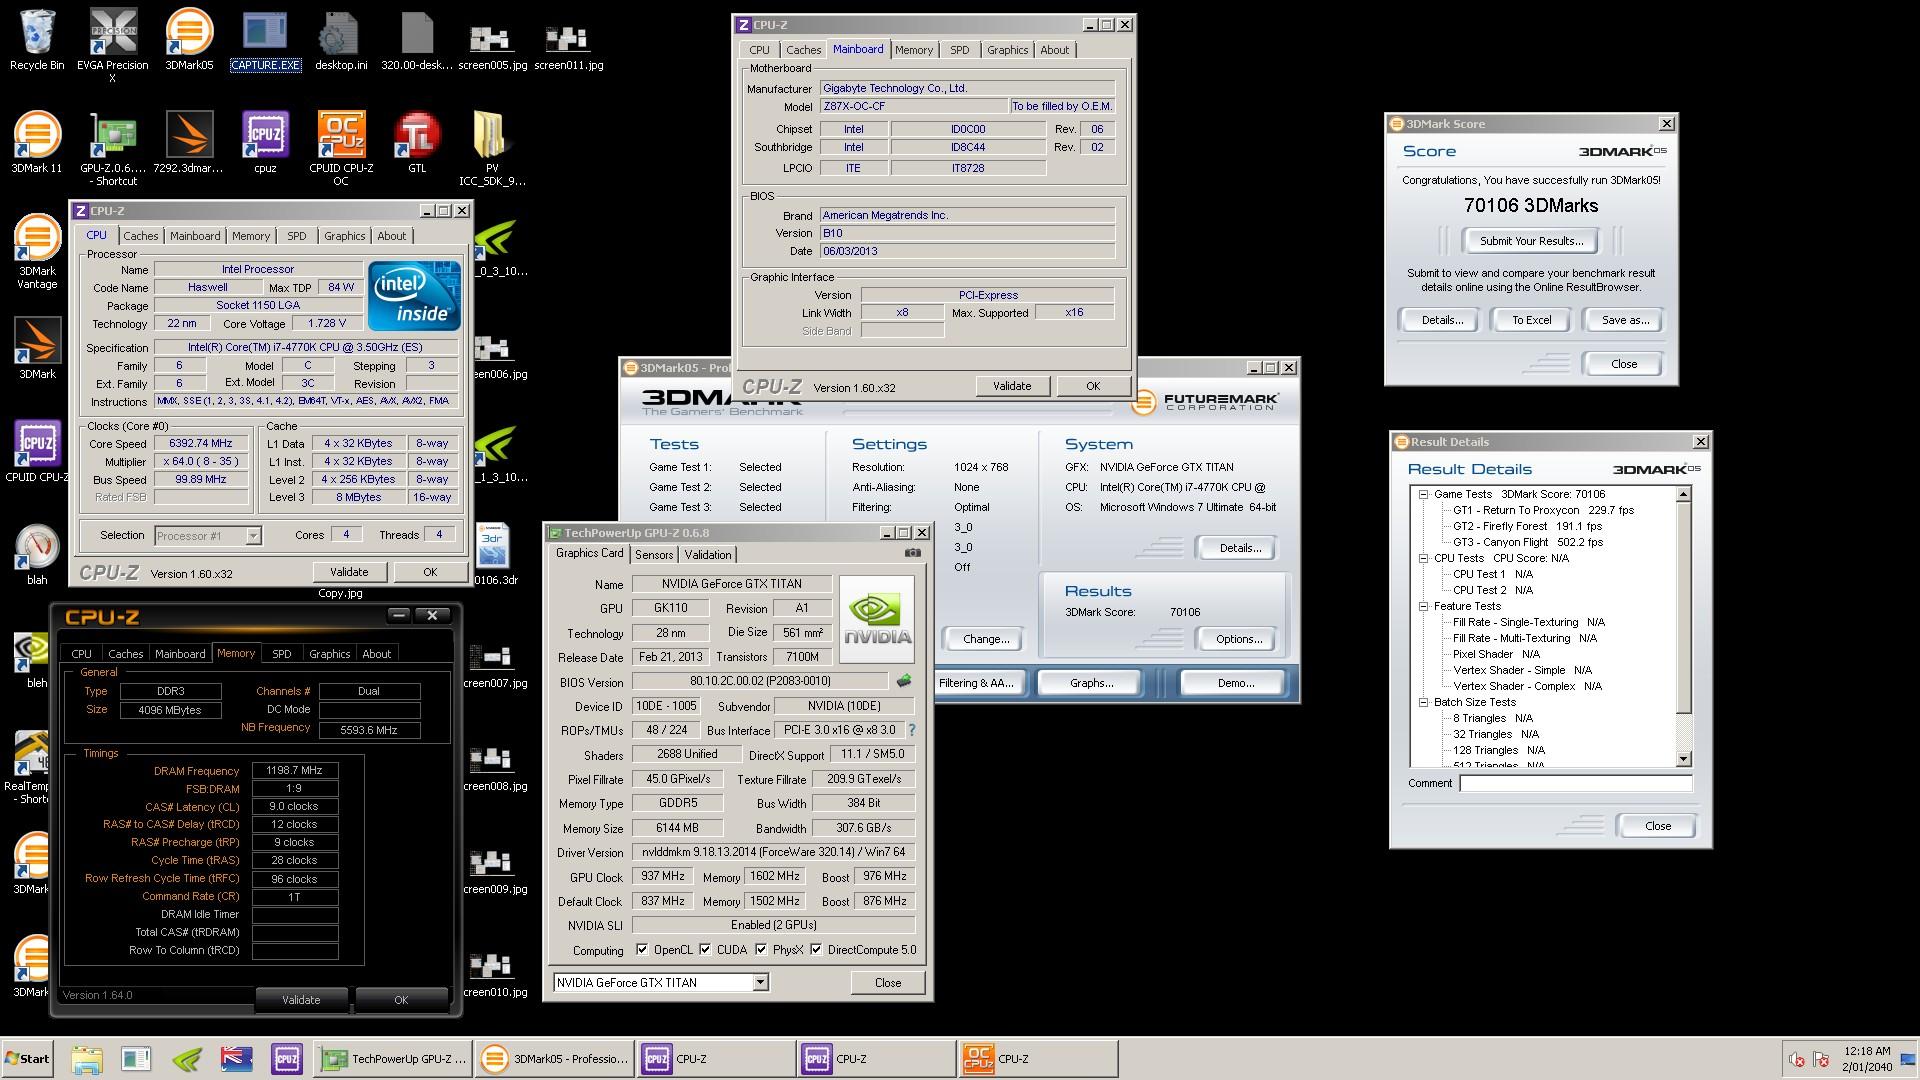
Task: Open TechPowerUp GPU-Z taskbar button
Action: pyautogui.click(x=394, y=1059)
